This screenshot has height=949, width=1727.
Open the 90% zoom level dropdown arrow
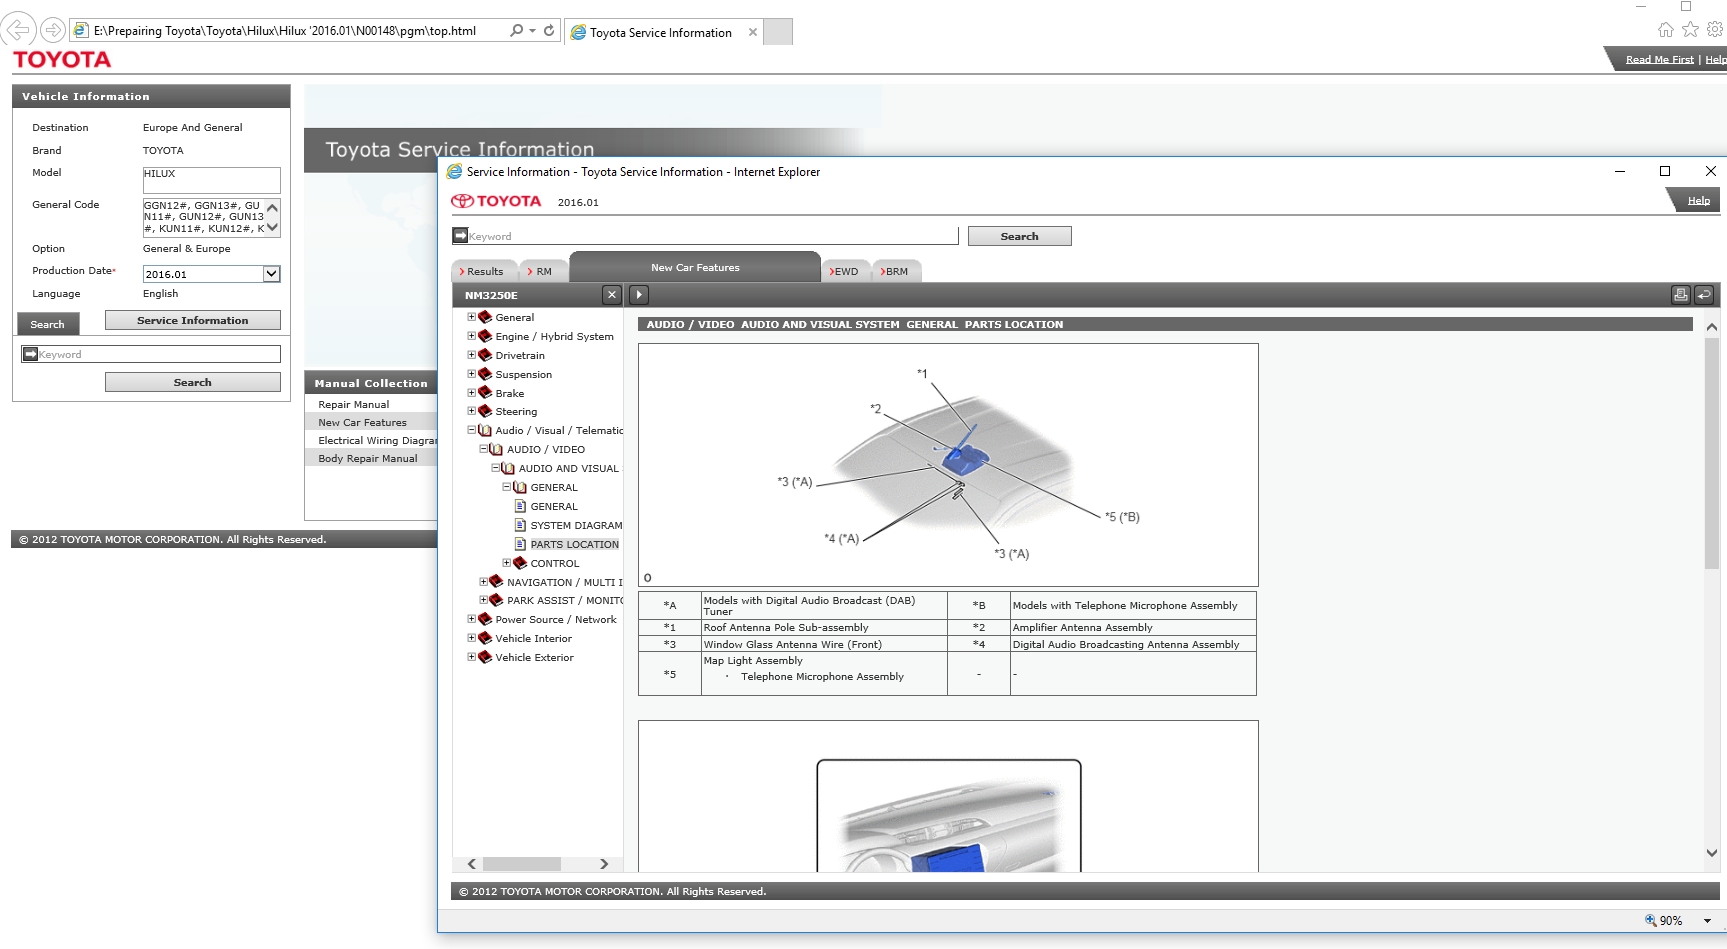(x=1707, y=921)
